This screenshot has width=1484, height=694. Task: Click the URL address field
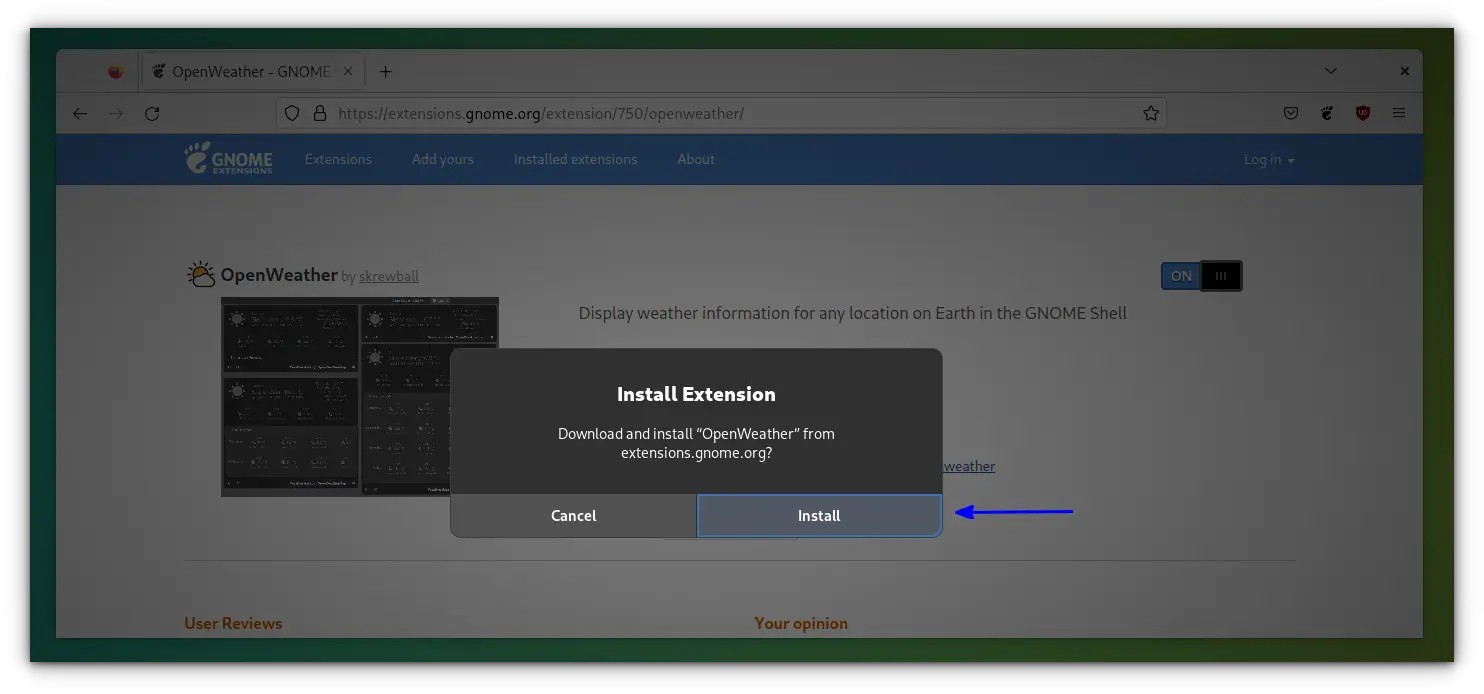click(721, 114)
